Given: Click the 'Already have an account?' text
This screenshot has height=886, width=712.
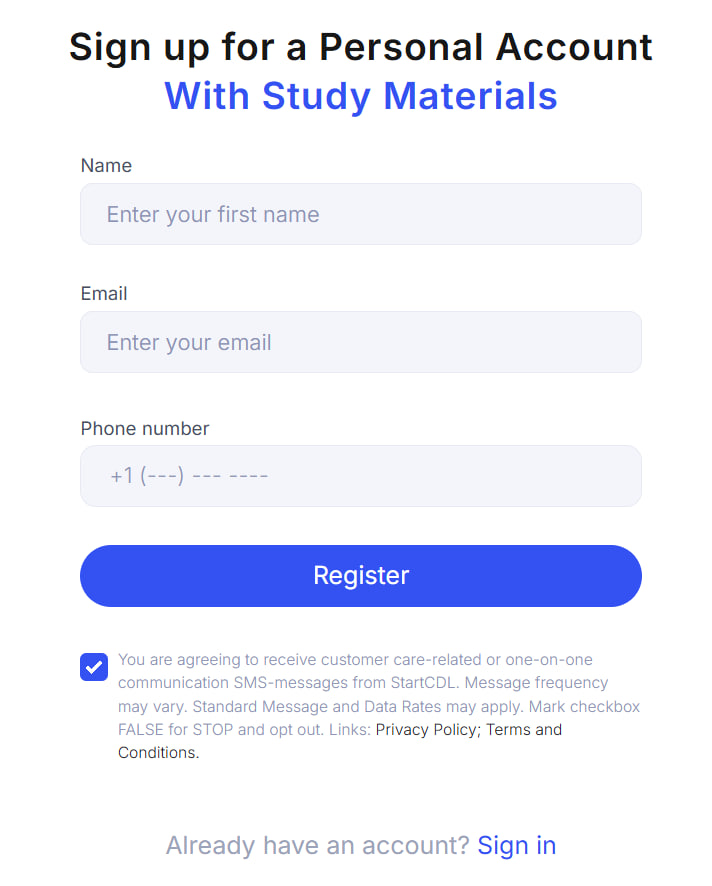Looking at the screenshot, I should [317, 845].
